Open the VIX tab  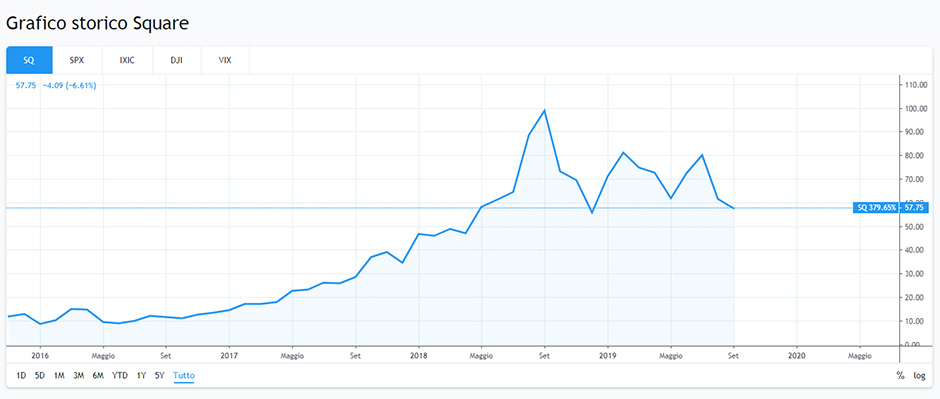(225, 60)
